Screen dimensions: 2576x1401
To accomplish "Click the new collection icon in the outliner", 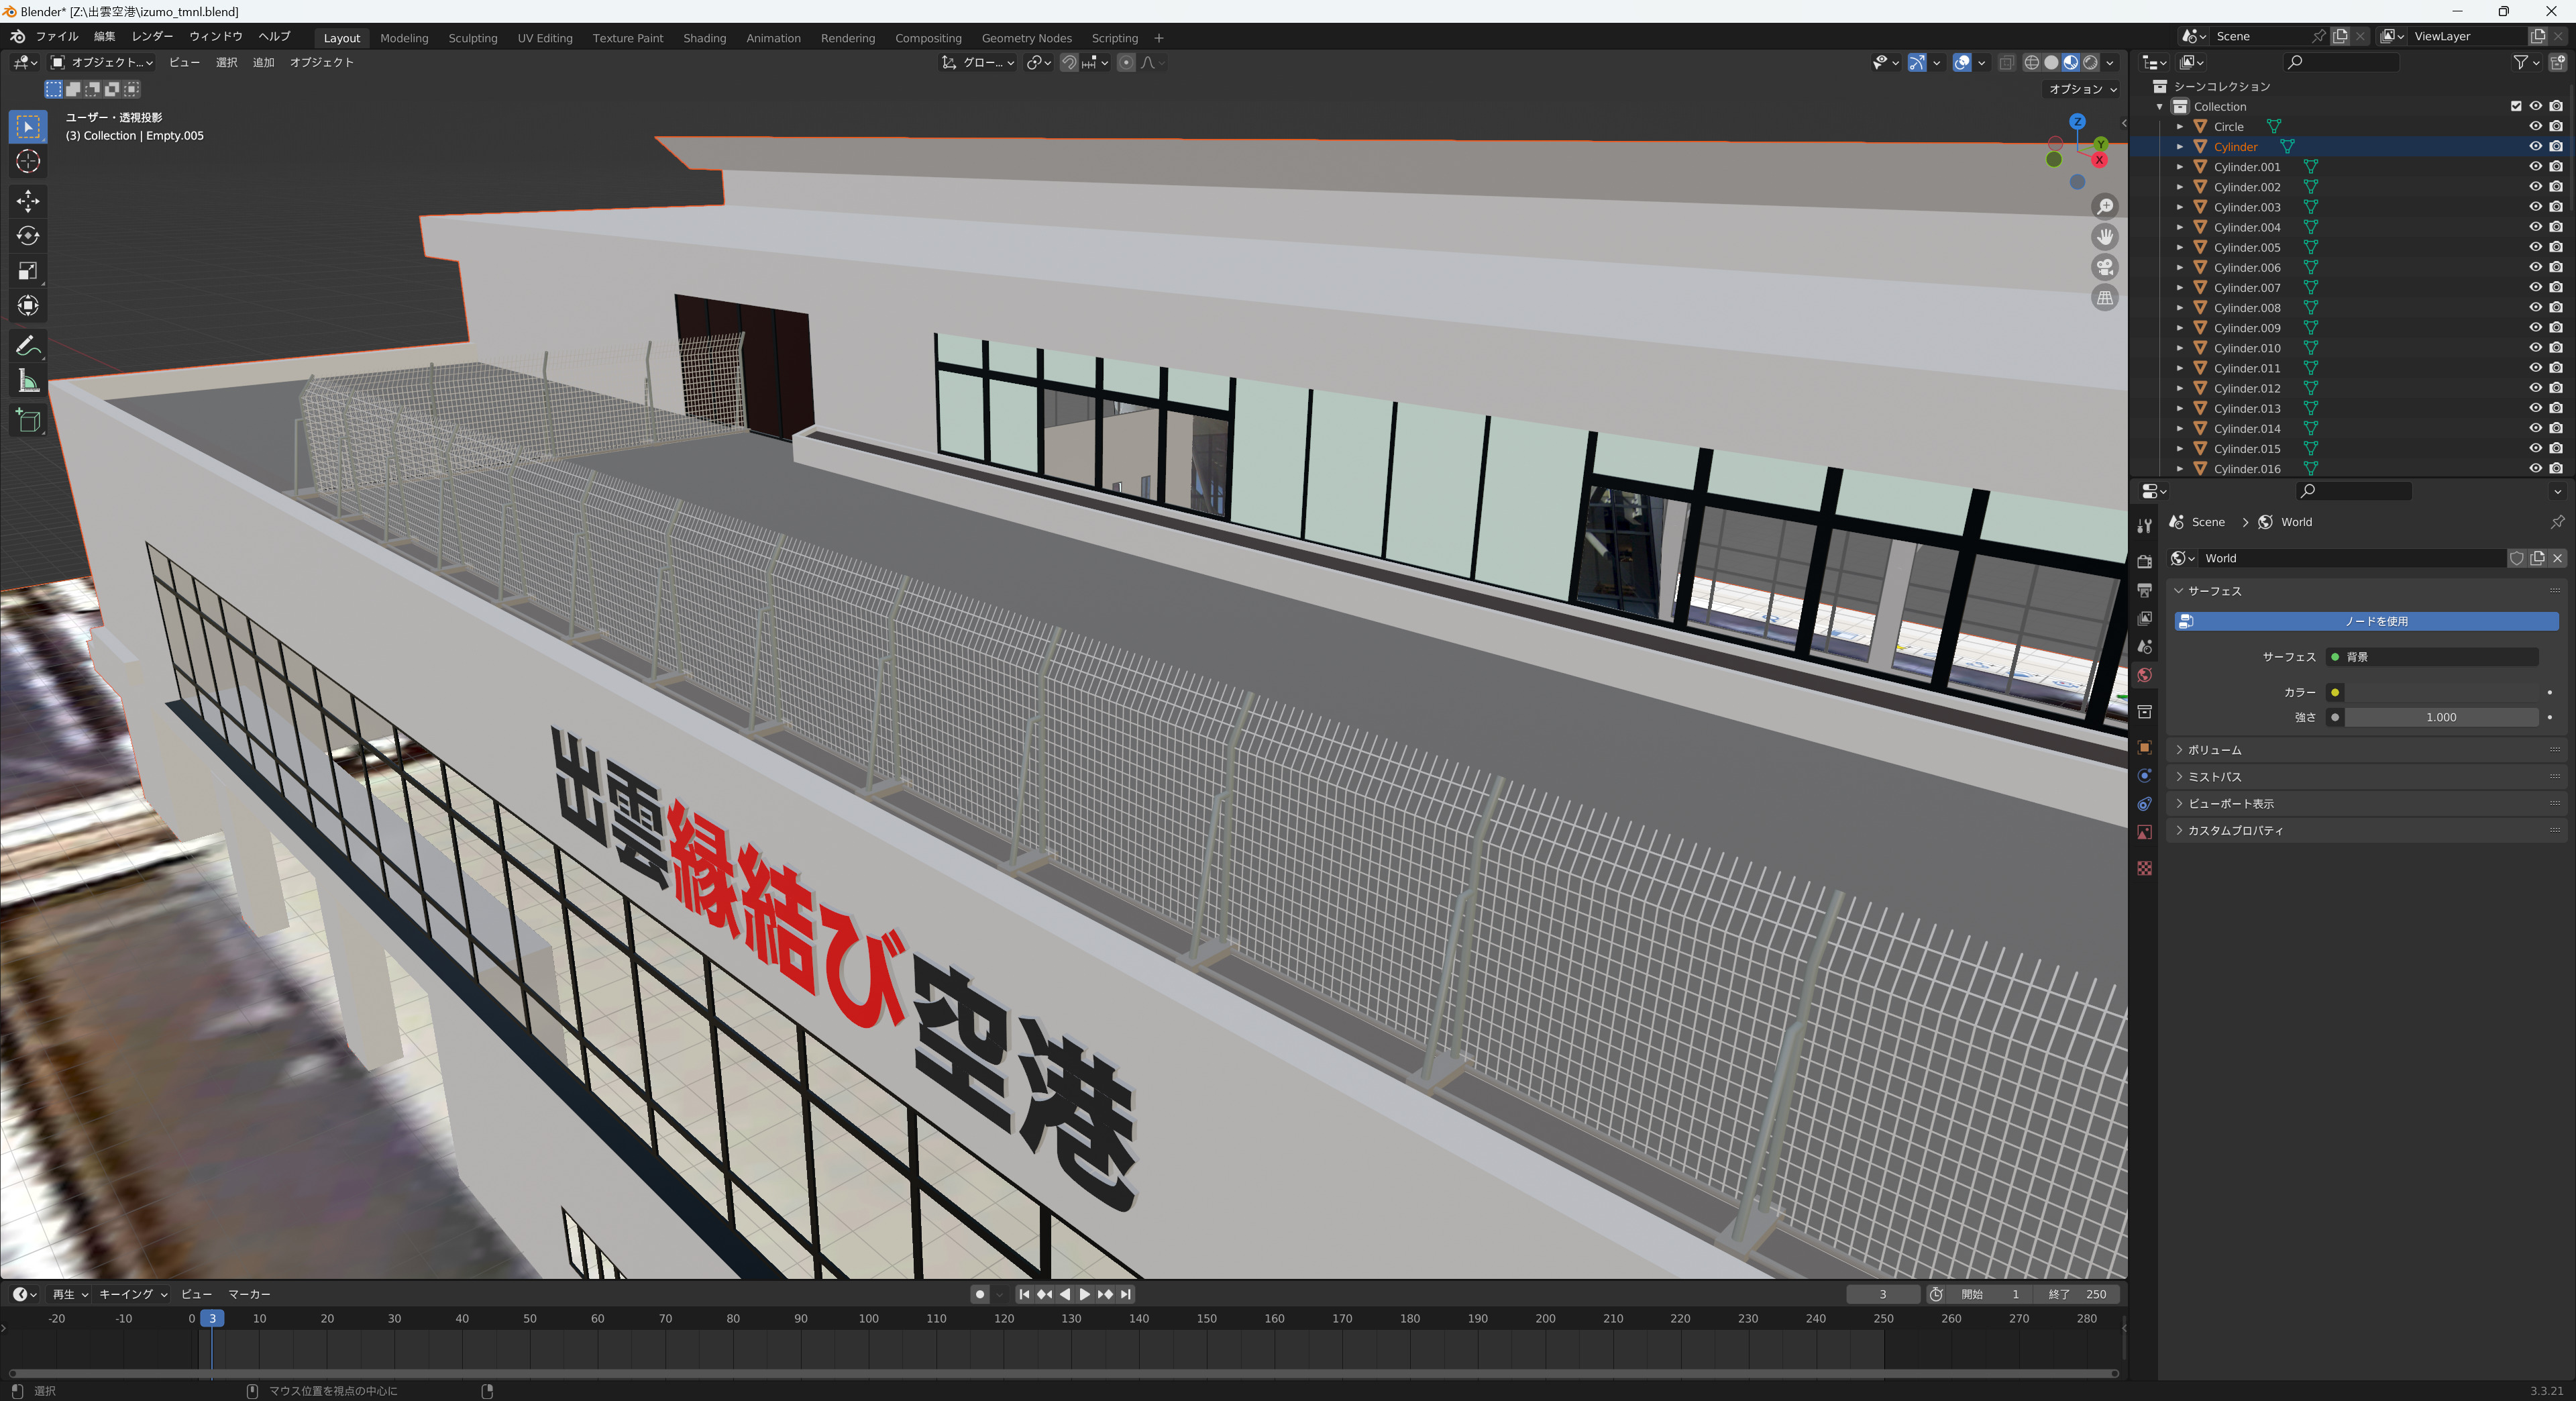I will click(2557, 62).
